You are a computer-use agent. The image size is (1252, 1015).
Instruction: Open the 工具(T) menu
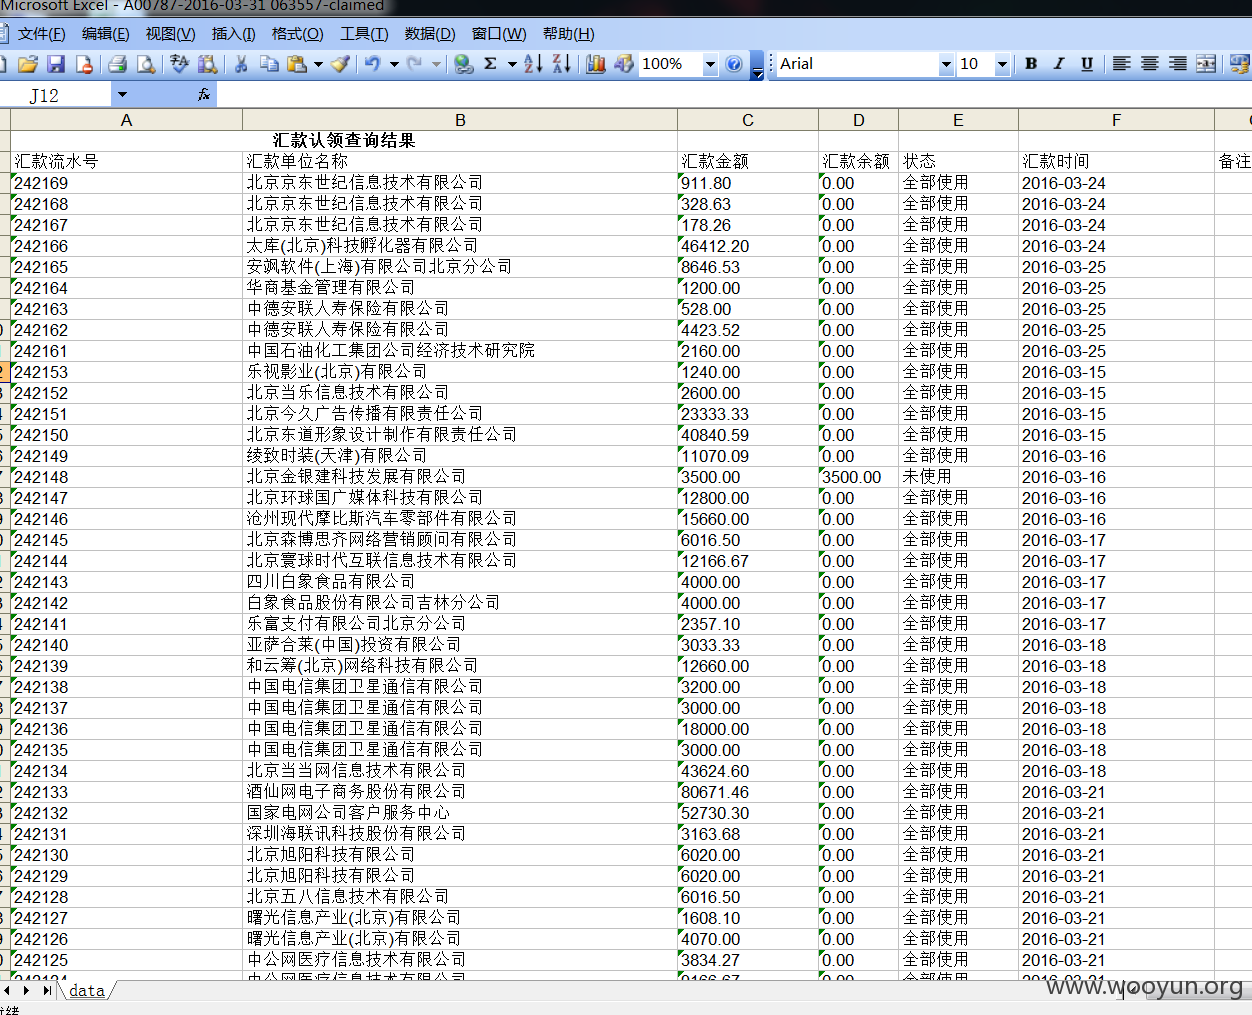click(364, 34)
